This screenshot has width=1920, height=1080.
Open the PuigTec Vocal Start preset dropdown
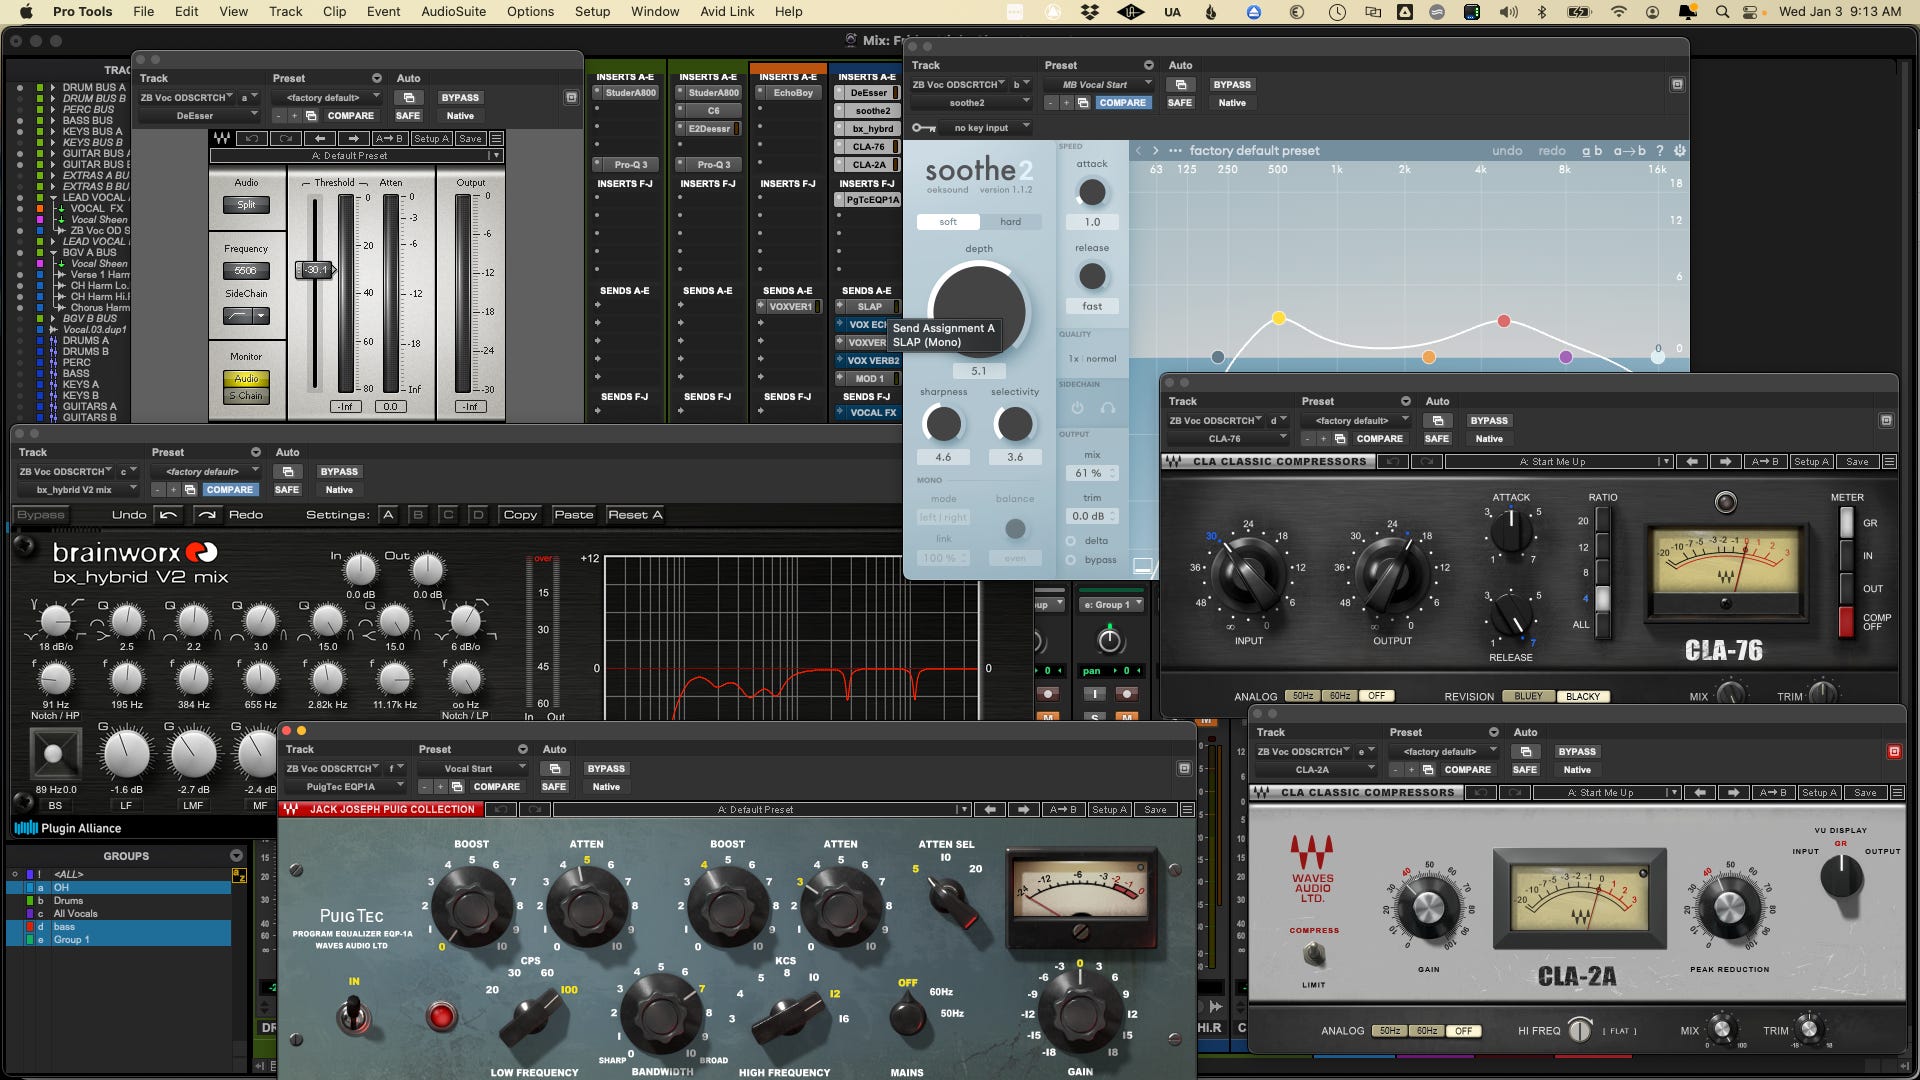click(474, 769)
